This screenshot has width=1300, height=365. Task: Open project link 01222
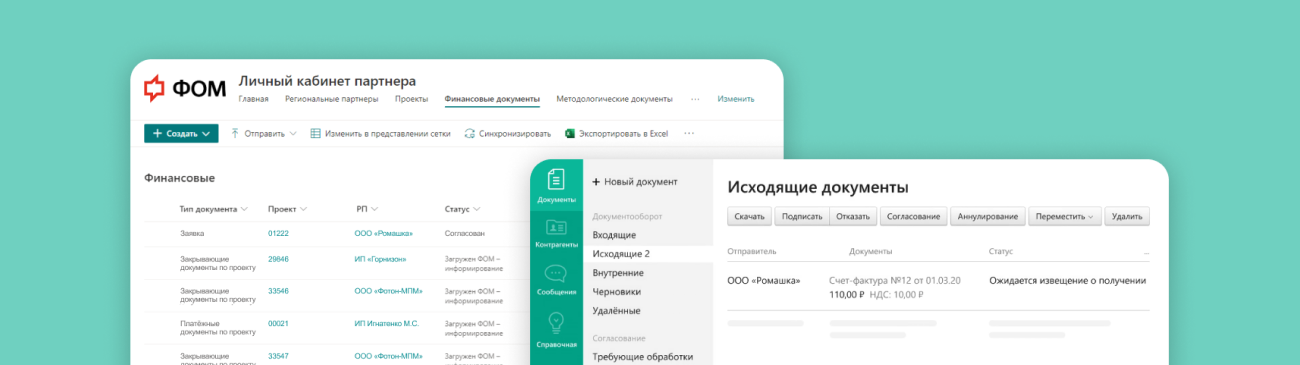[278, 233]
